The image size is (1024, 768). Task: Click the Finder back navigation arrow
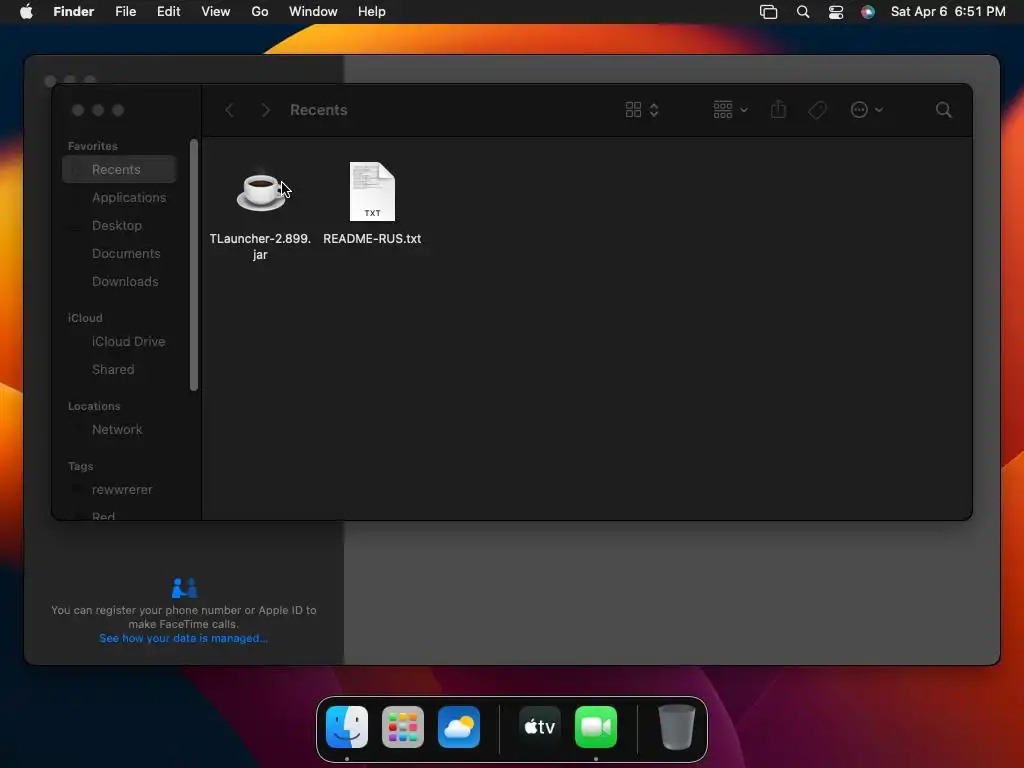229,110
